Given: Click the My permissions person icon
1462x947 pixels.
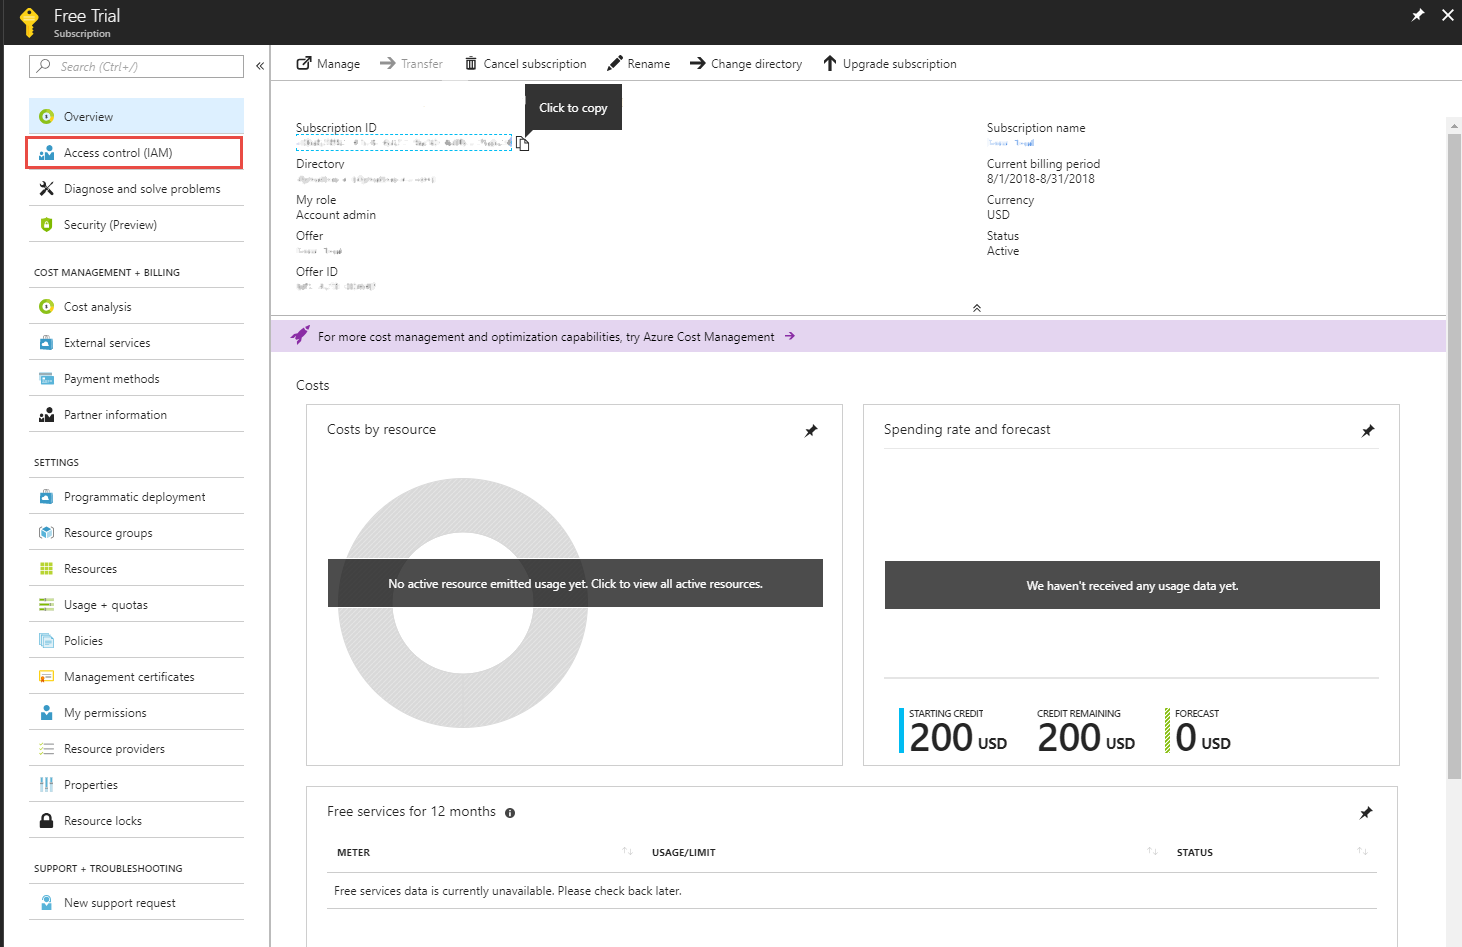Looking at the screenshot, I should pyautogui.click(x=46, y=713).
